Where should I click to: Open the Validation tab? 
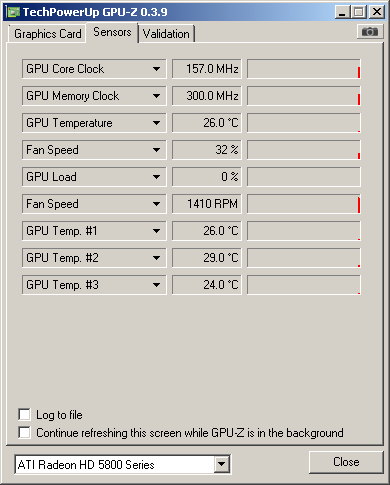click(x=166, y=34)
